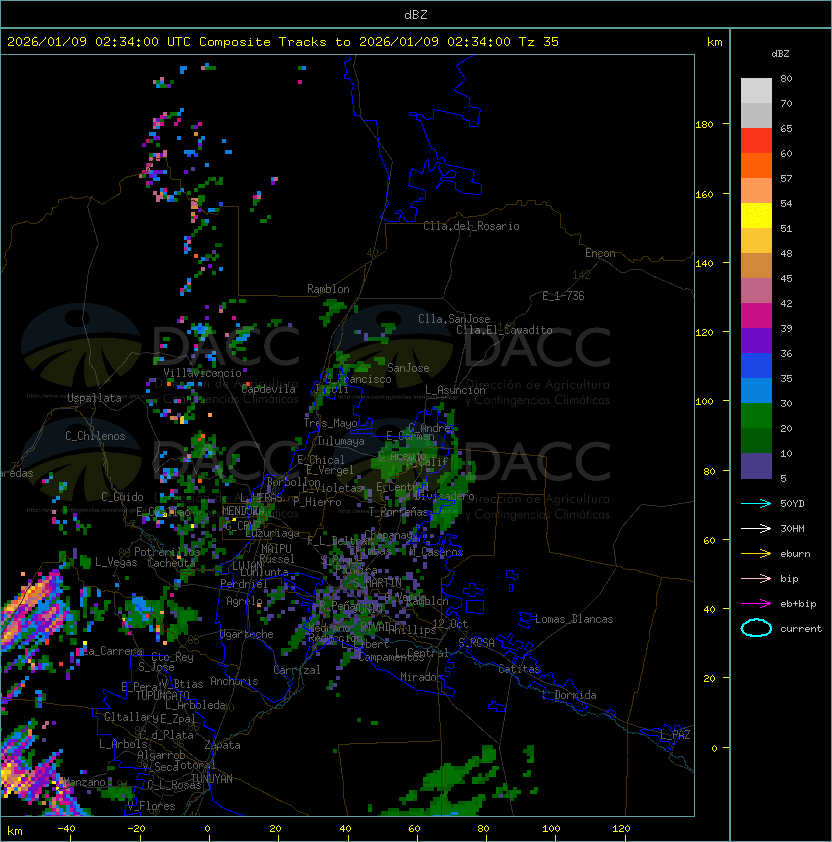Pick the red 60–65 dBZ legend swatch
Image resolution: width=832 pixels, height=842 pixels.
click(x=756, y=141)
